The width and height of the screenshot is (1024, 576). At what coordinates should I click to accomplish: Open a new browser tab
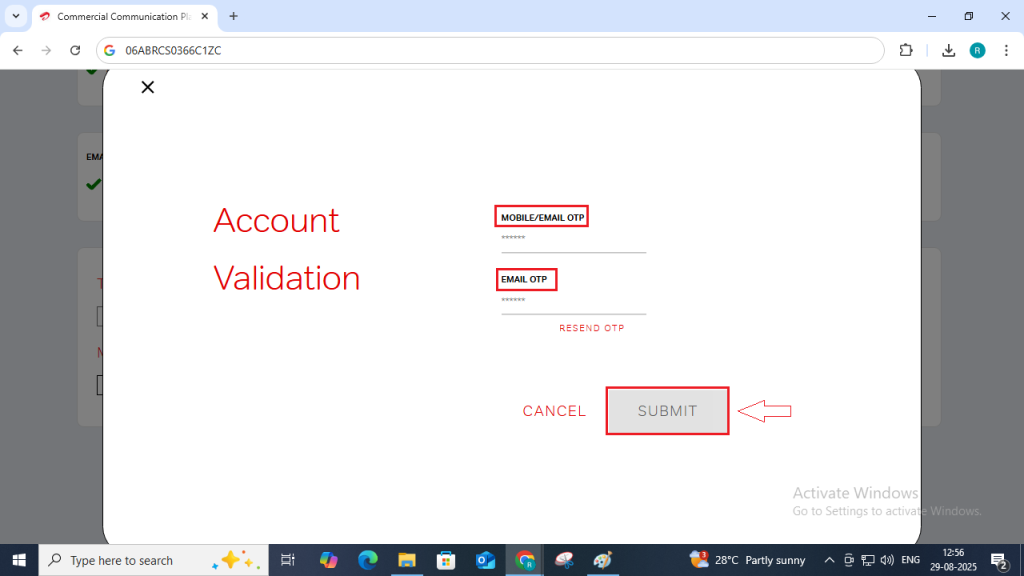tap(233, 16)
